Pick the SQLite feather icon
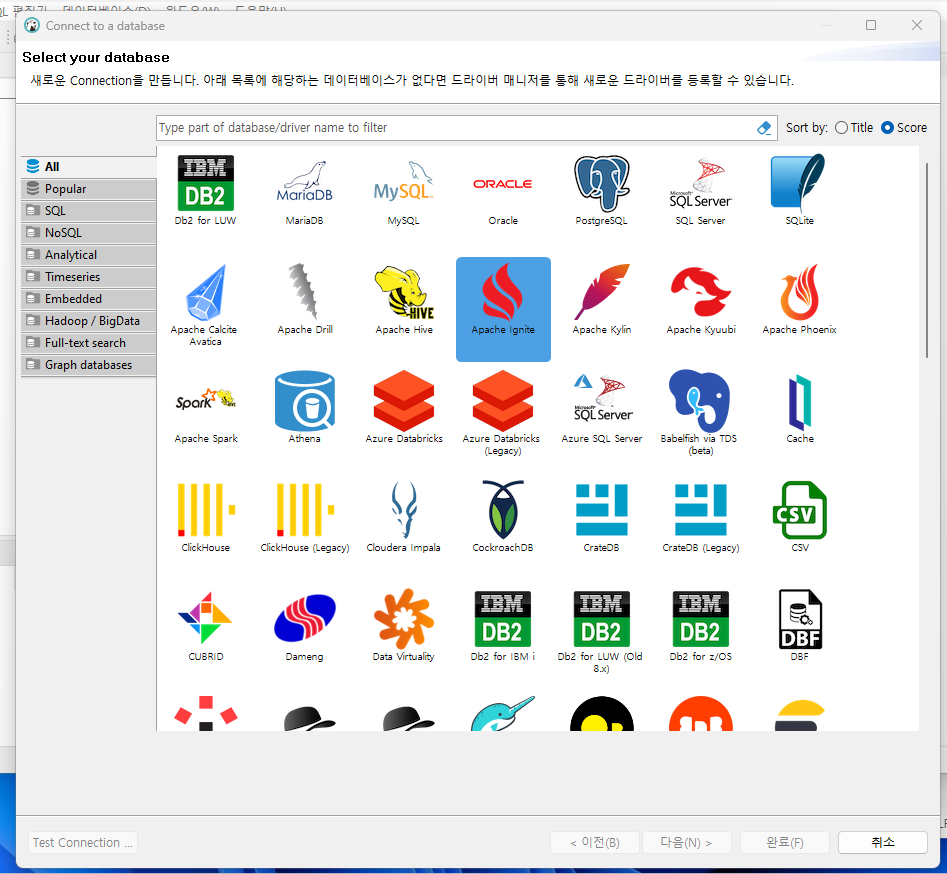This screenshot has height=874, width=947. coord(798,184)
